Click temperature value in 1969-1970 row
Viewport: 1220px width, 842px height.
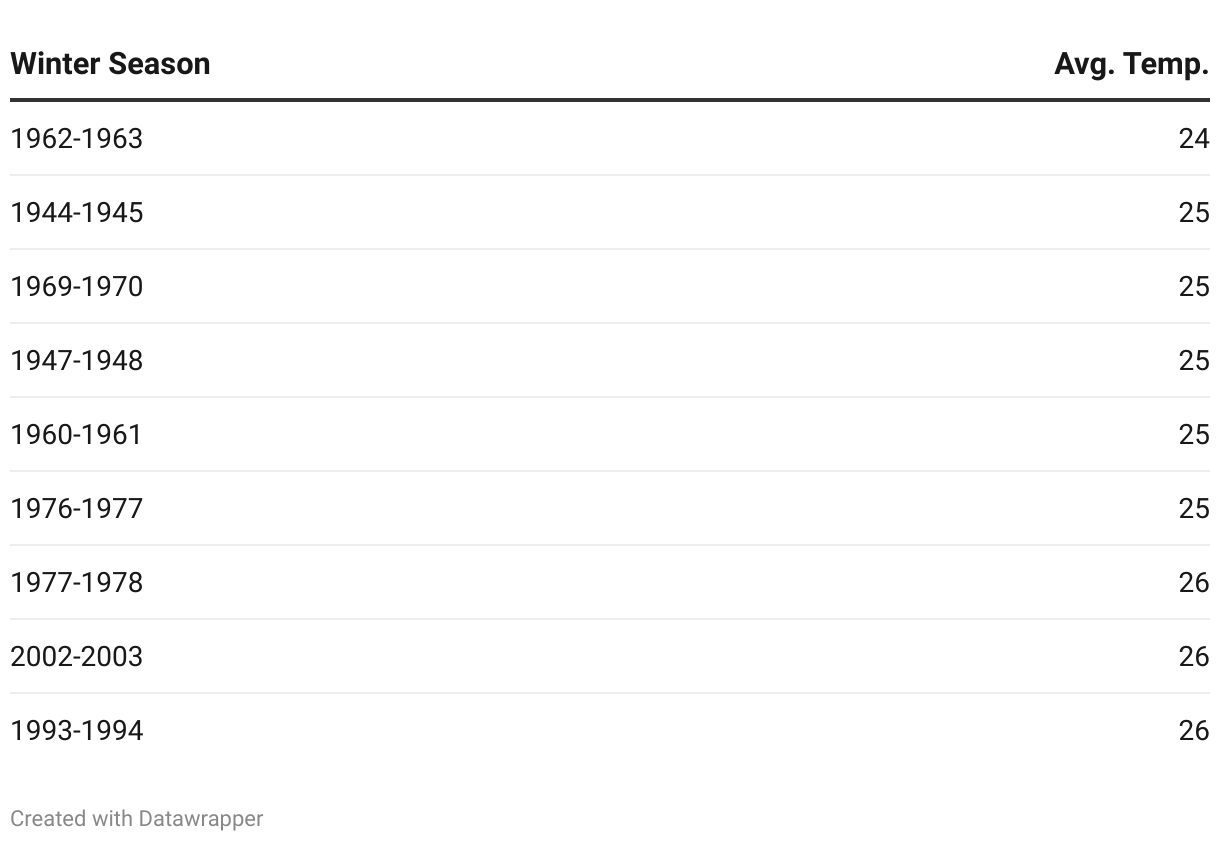tap(1193, 286)
